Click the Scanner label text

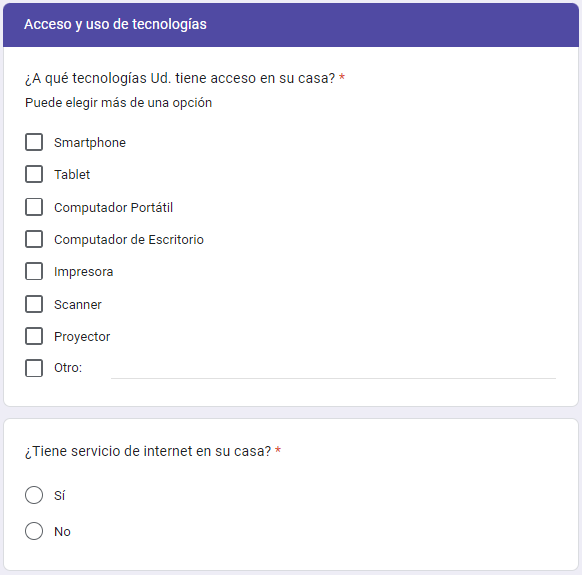(78, 304)
